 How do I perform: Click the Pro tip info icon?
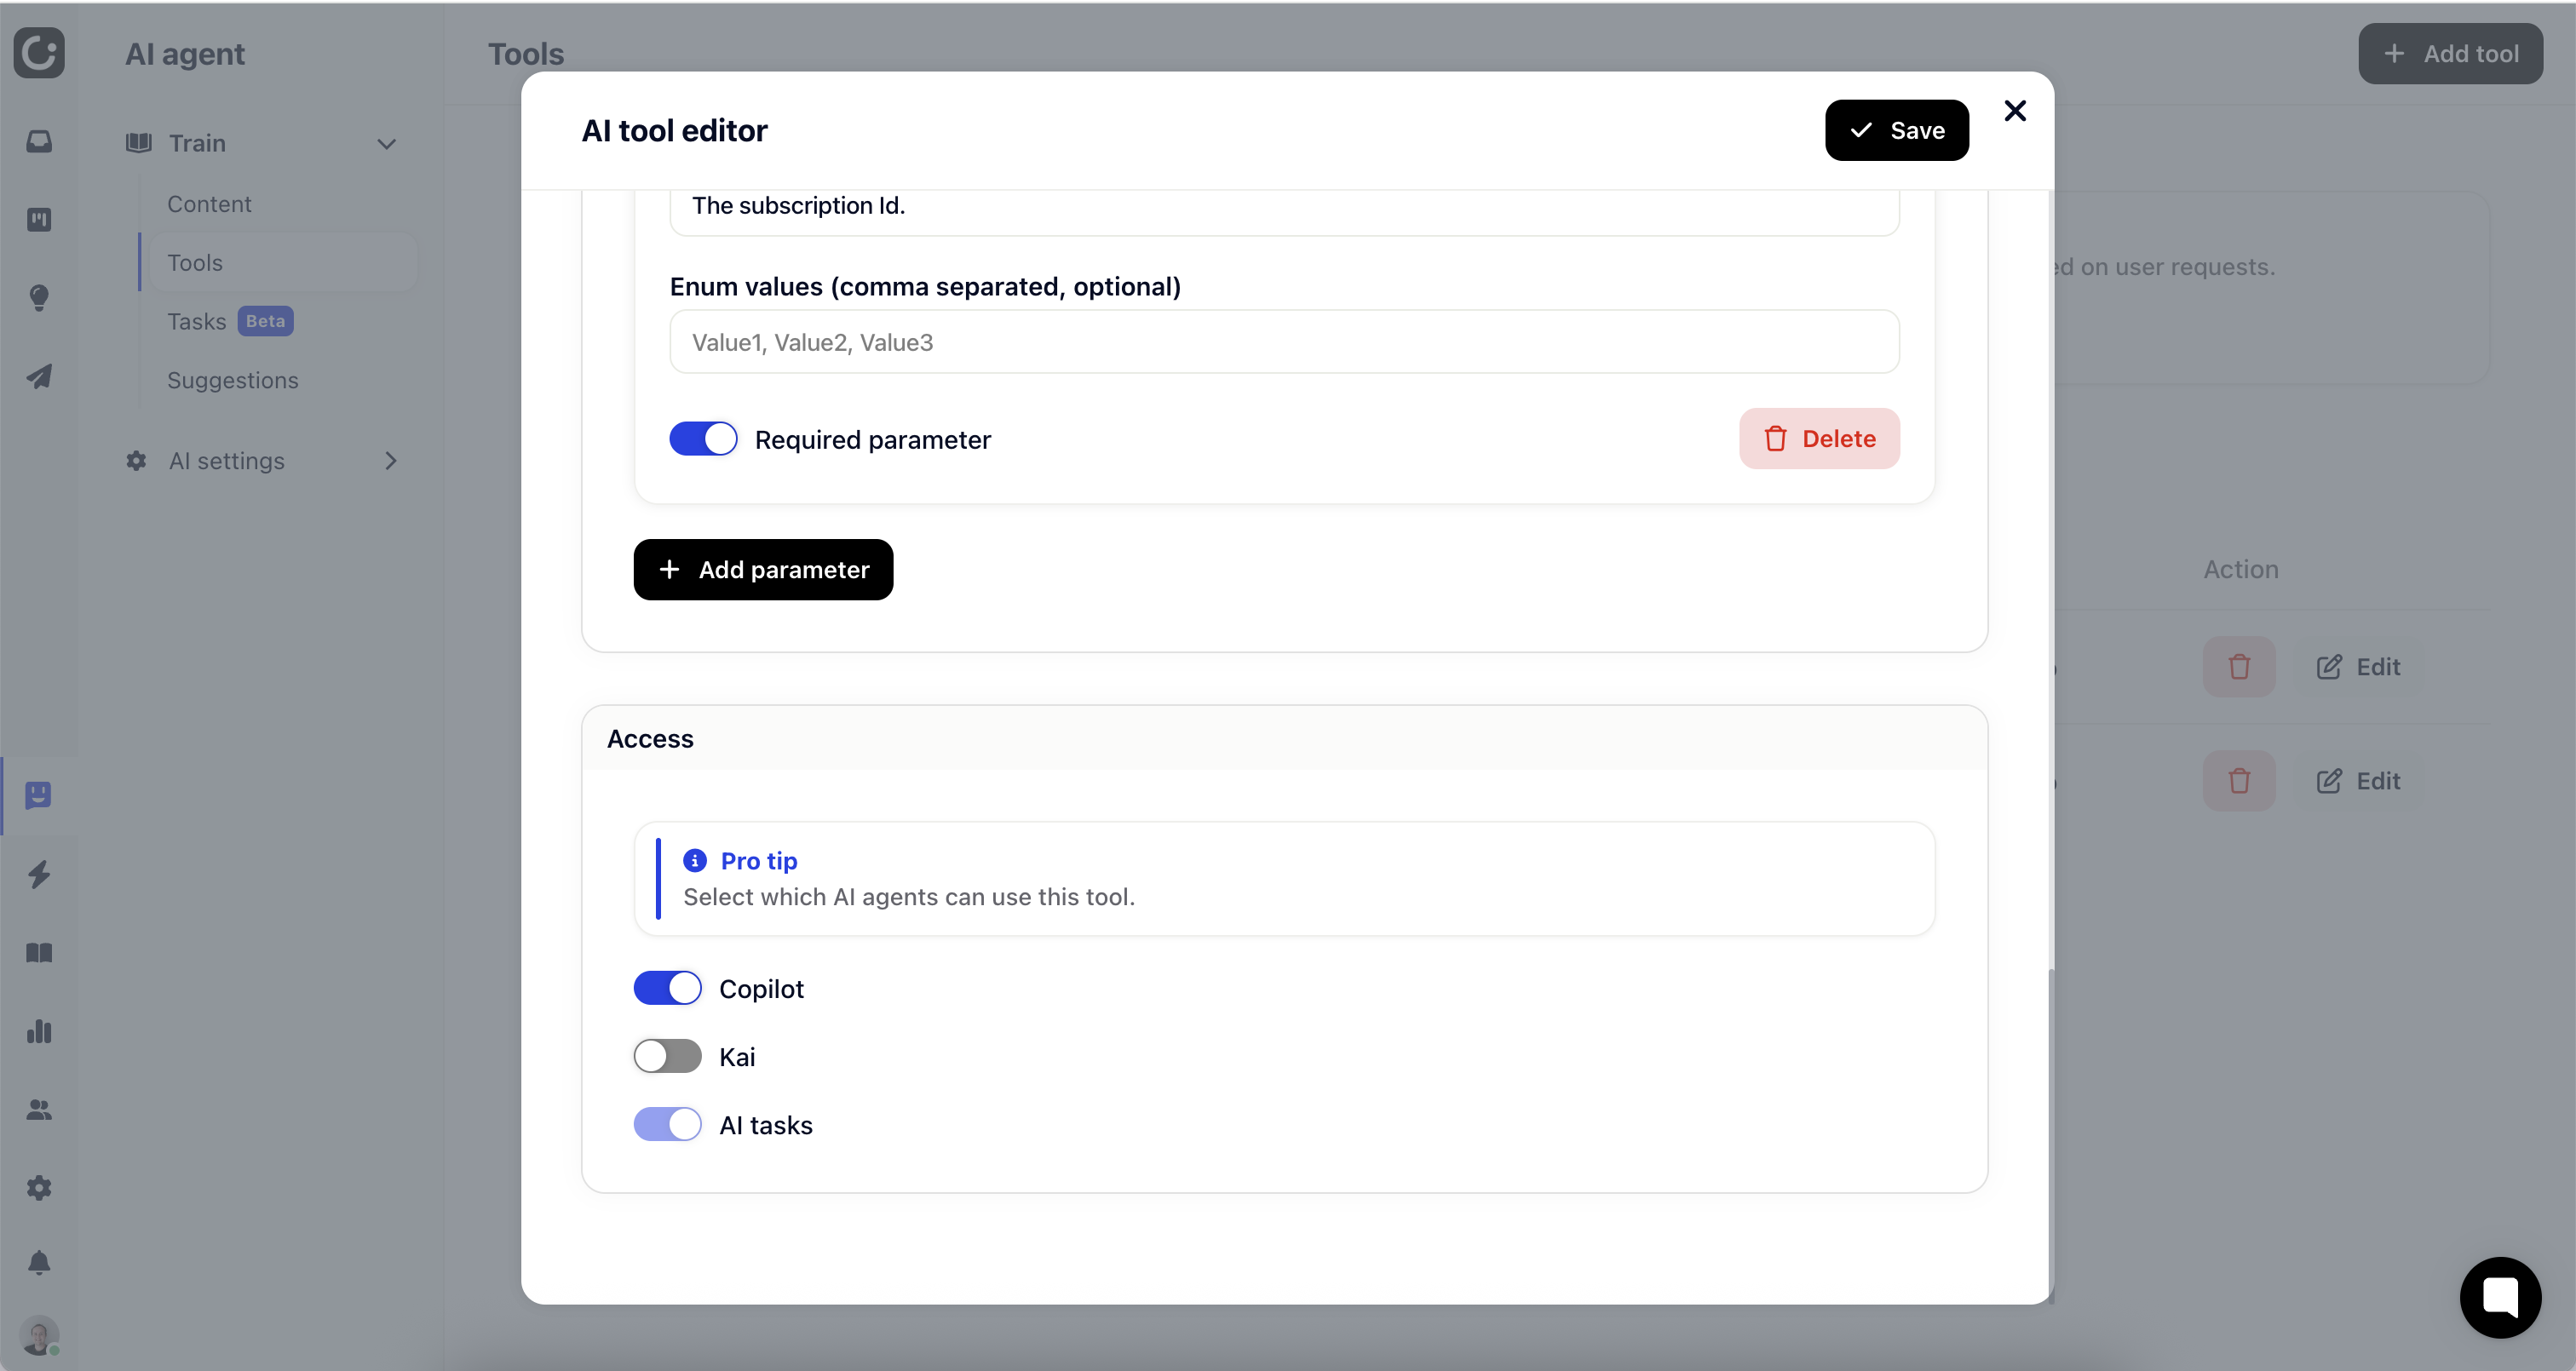tap(695, 860)
